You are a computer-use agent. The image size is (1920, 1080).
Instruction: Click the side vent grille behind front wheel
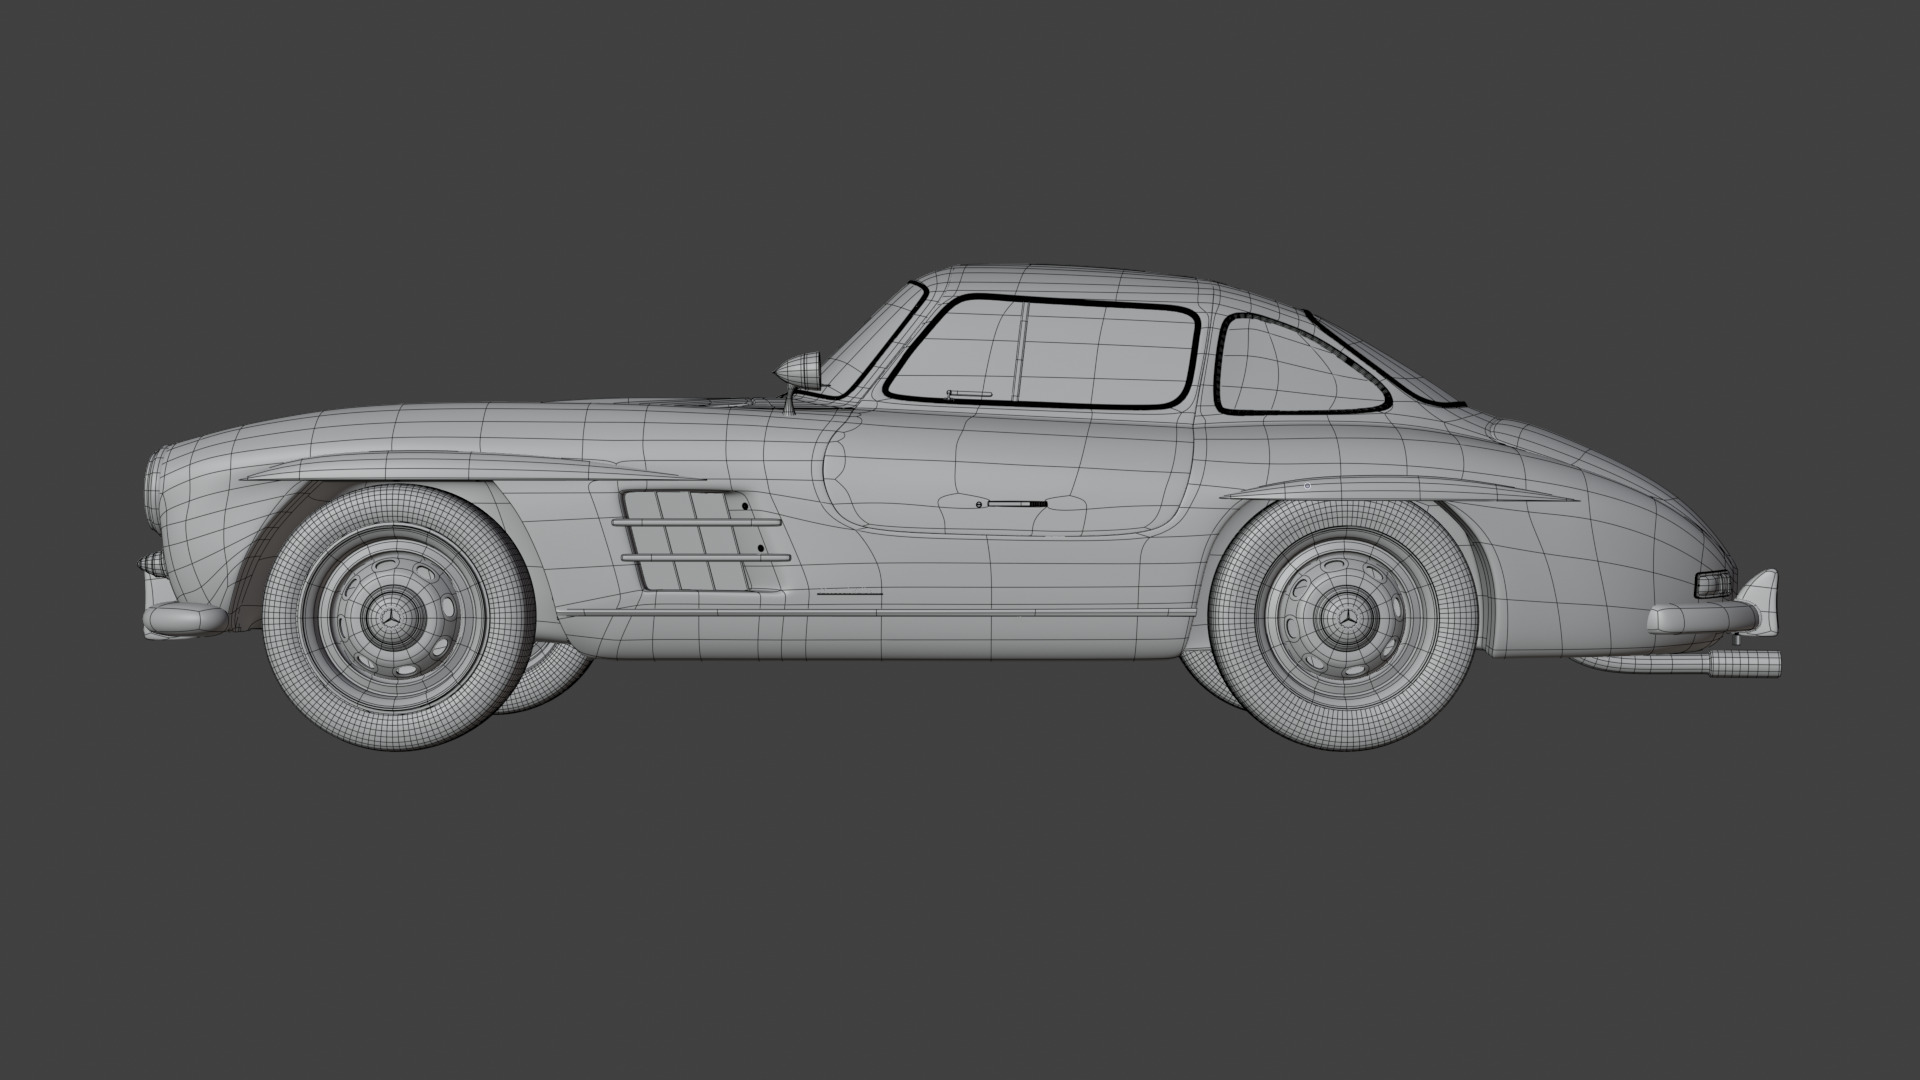tap(700, 540)
